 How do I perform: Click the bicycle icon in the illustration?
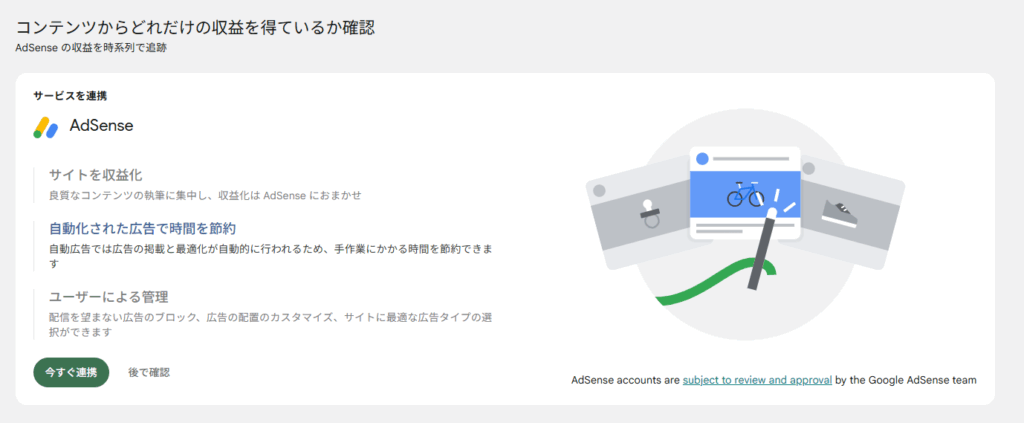point(745,193)
